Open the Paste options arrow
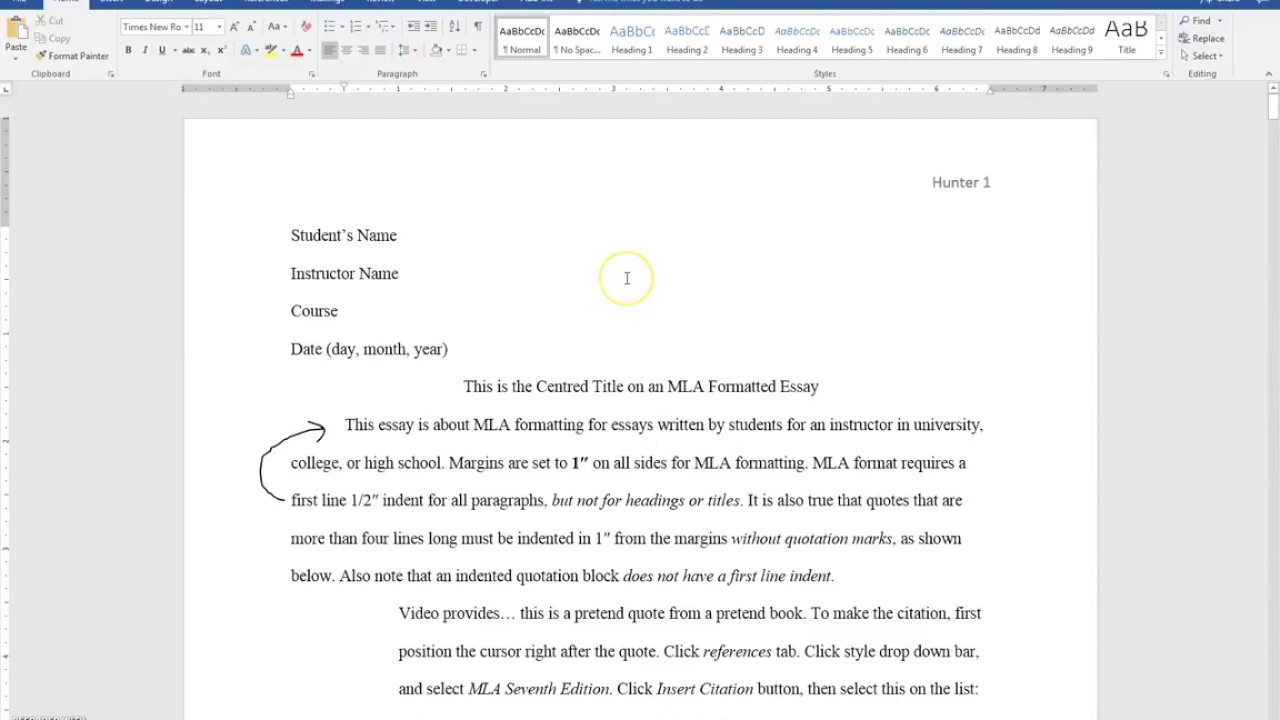 tap(15, 58)
